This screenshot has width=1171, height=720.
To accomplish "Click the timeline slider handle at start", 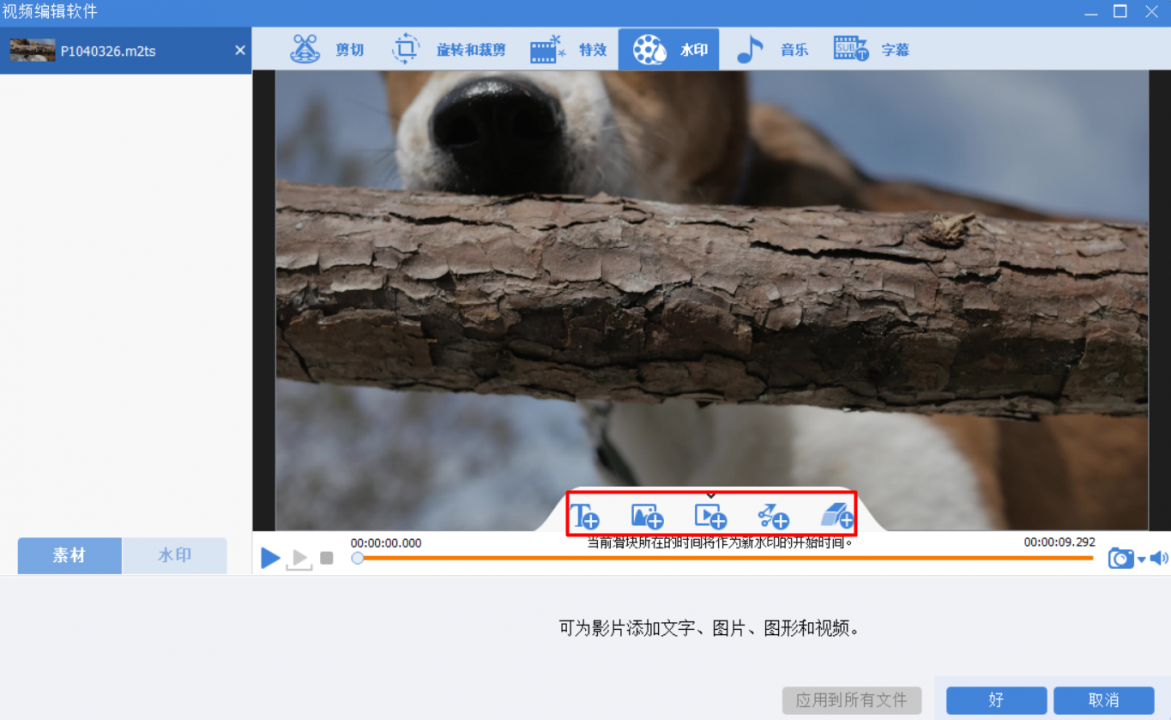I will click(x=358, y=558).
